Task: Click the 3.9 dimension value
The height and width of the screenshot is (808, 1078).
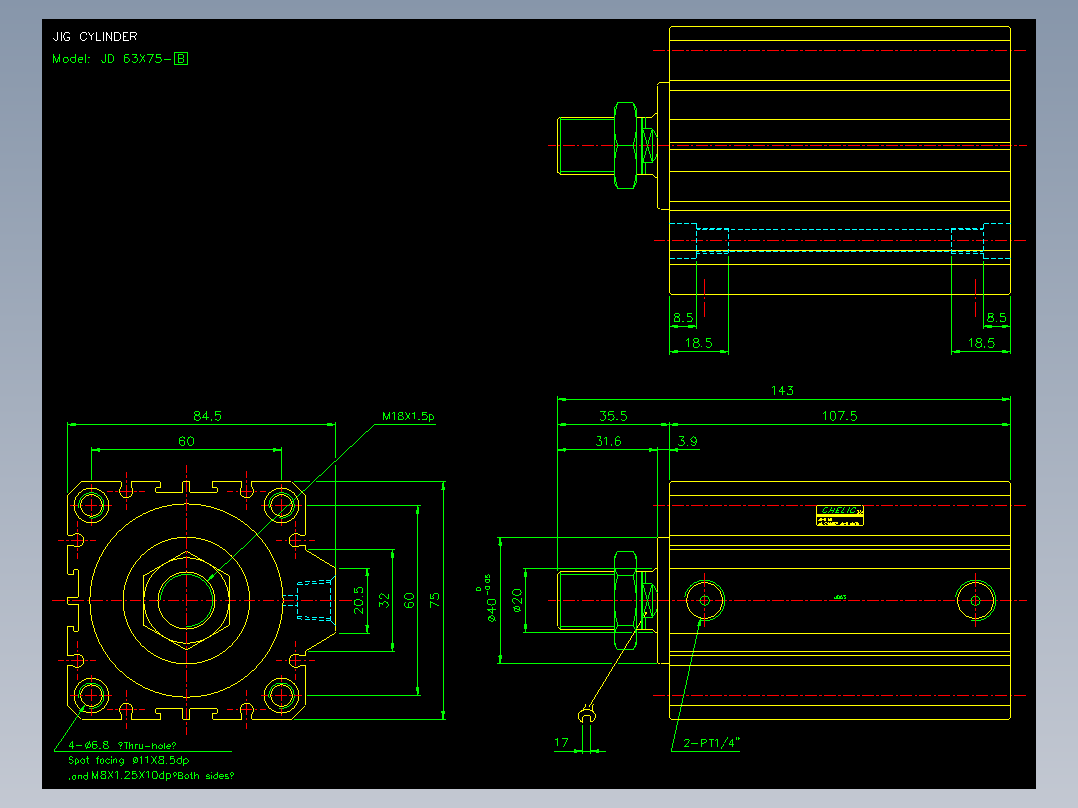Action: point(688,441)
